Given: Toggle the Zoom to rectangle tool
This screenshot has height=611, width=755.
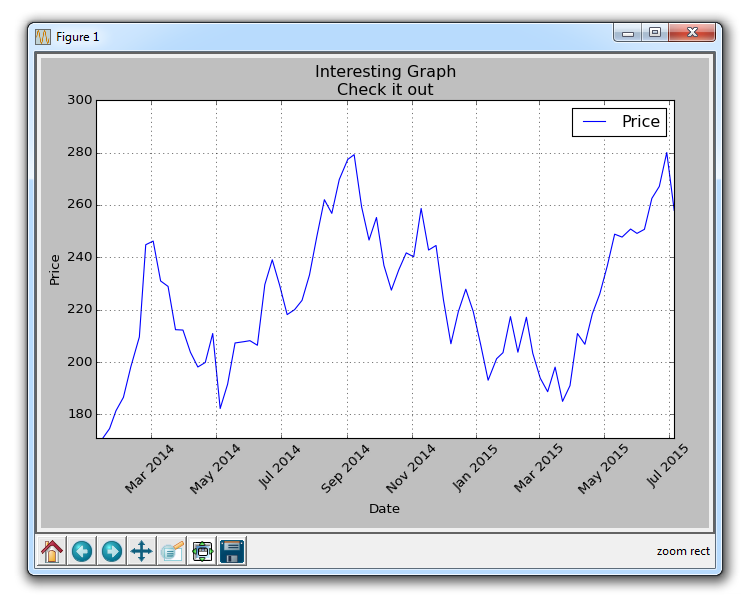Looking at the screenshot, I should tap(172, 551).
